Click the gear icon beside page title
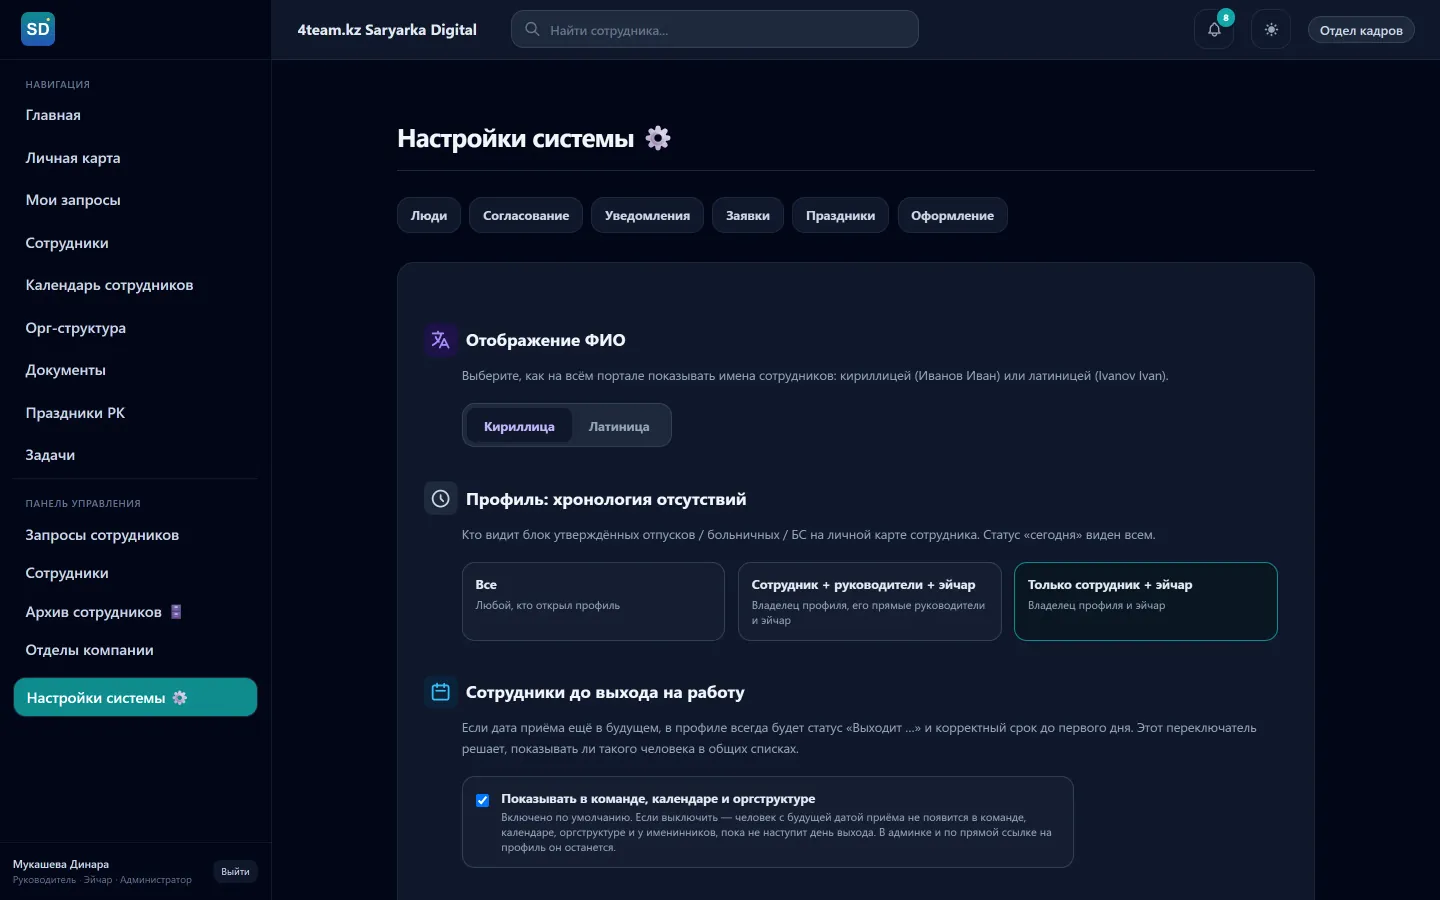1440x900 pixels. pos(658,138)
